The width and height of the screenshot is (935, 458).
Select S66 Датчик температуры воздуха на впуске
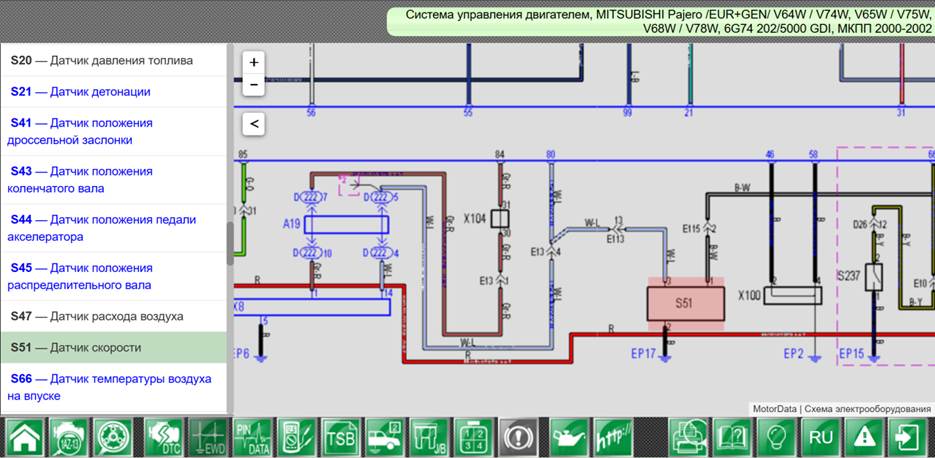(113, 387)
